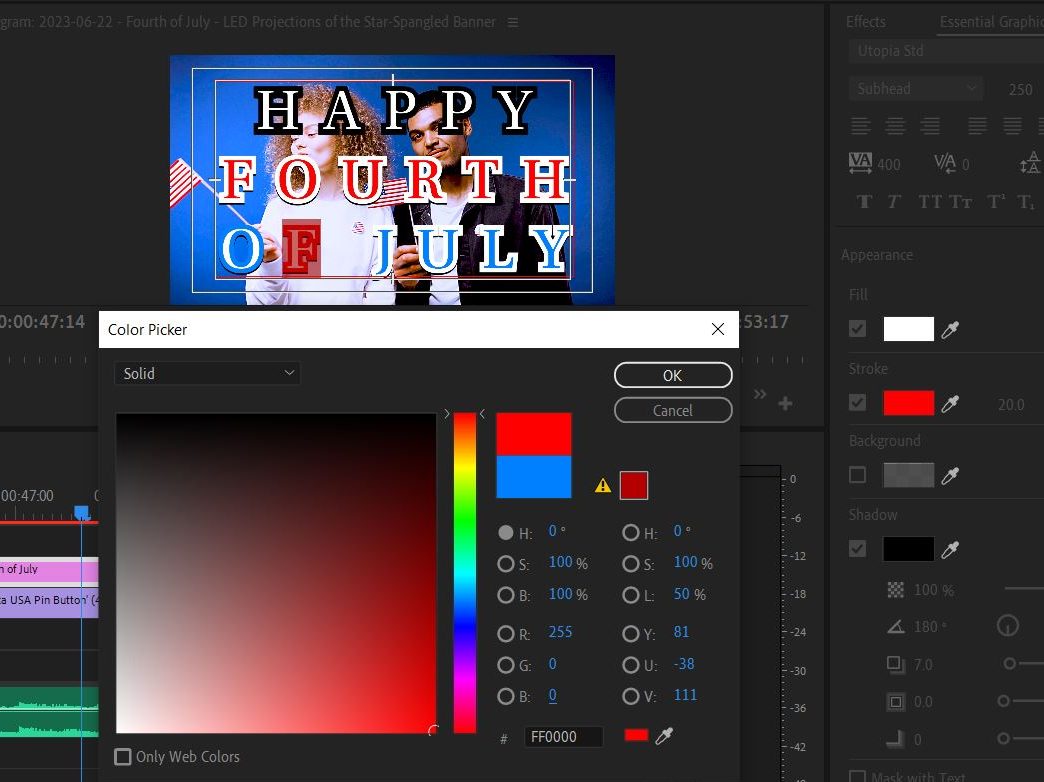Viewport: 1044px width, 782px height.
Task: Click the gray Background color swatch
Action: 908,475
